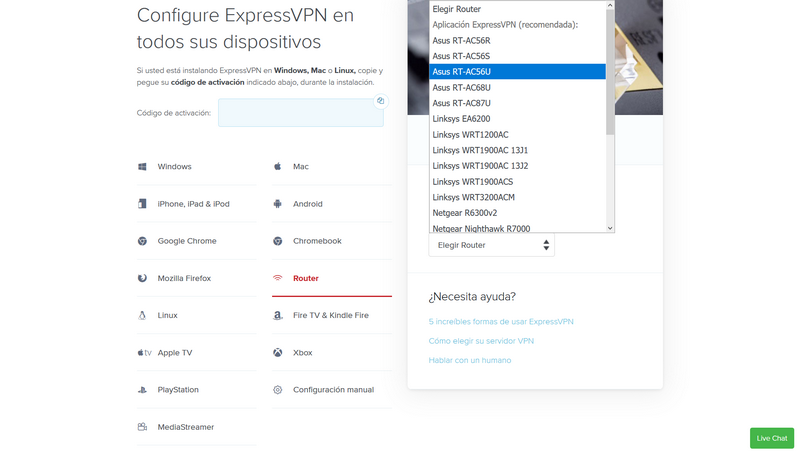Click the Xbox logo icon
800x454 pixels.
[278, 352]
